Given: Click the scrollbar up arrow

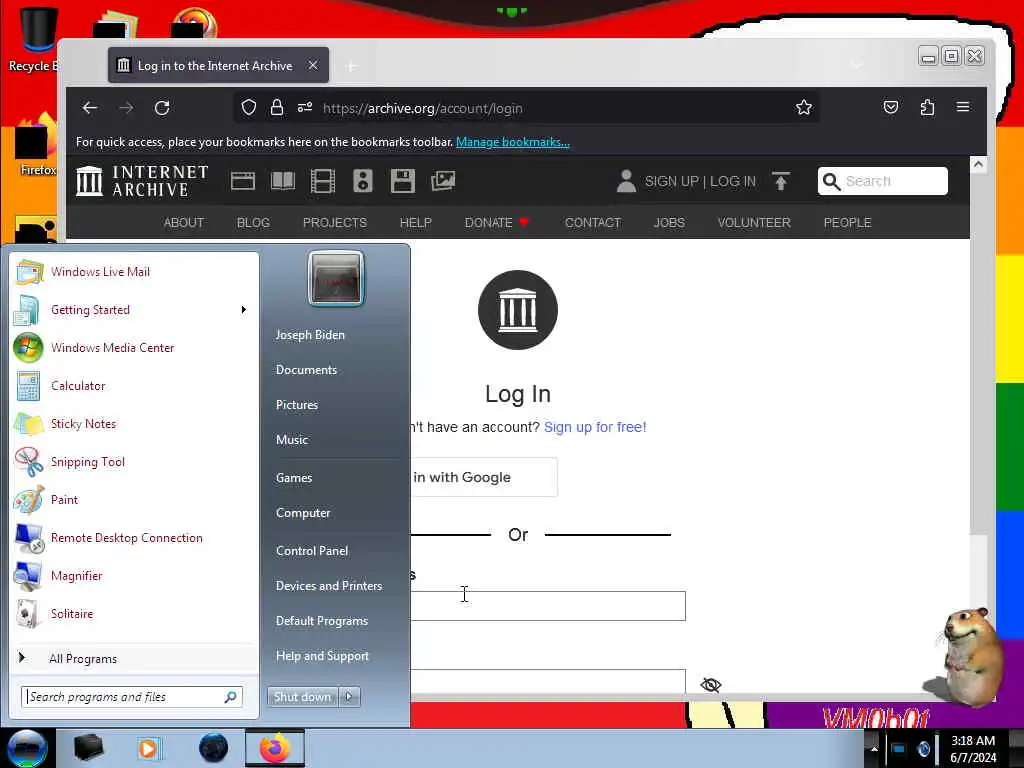Looking at the screenshot, I should pyautogui.click(x=978, y=165).
